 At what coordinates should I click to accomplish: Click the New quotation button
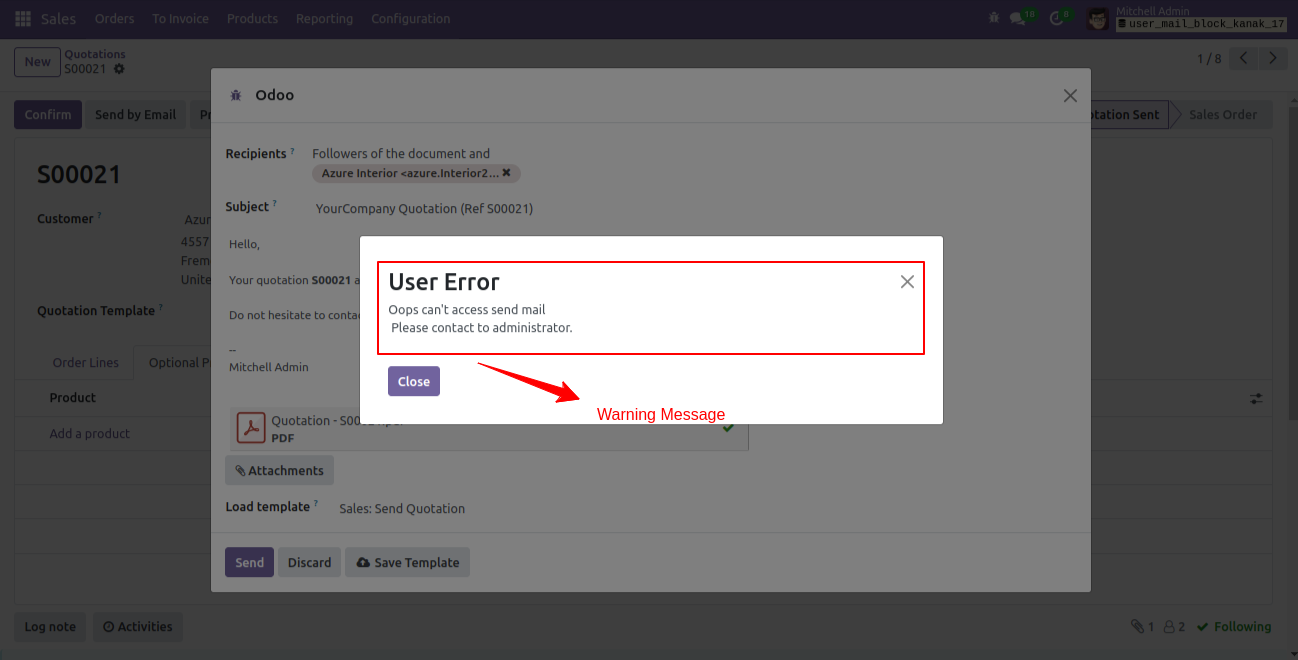[37, 62]
